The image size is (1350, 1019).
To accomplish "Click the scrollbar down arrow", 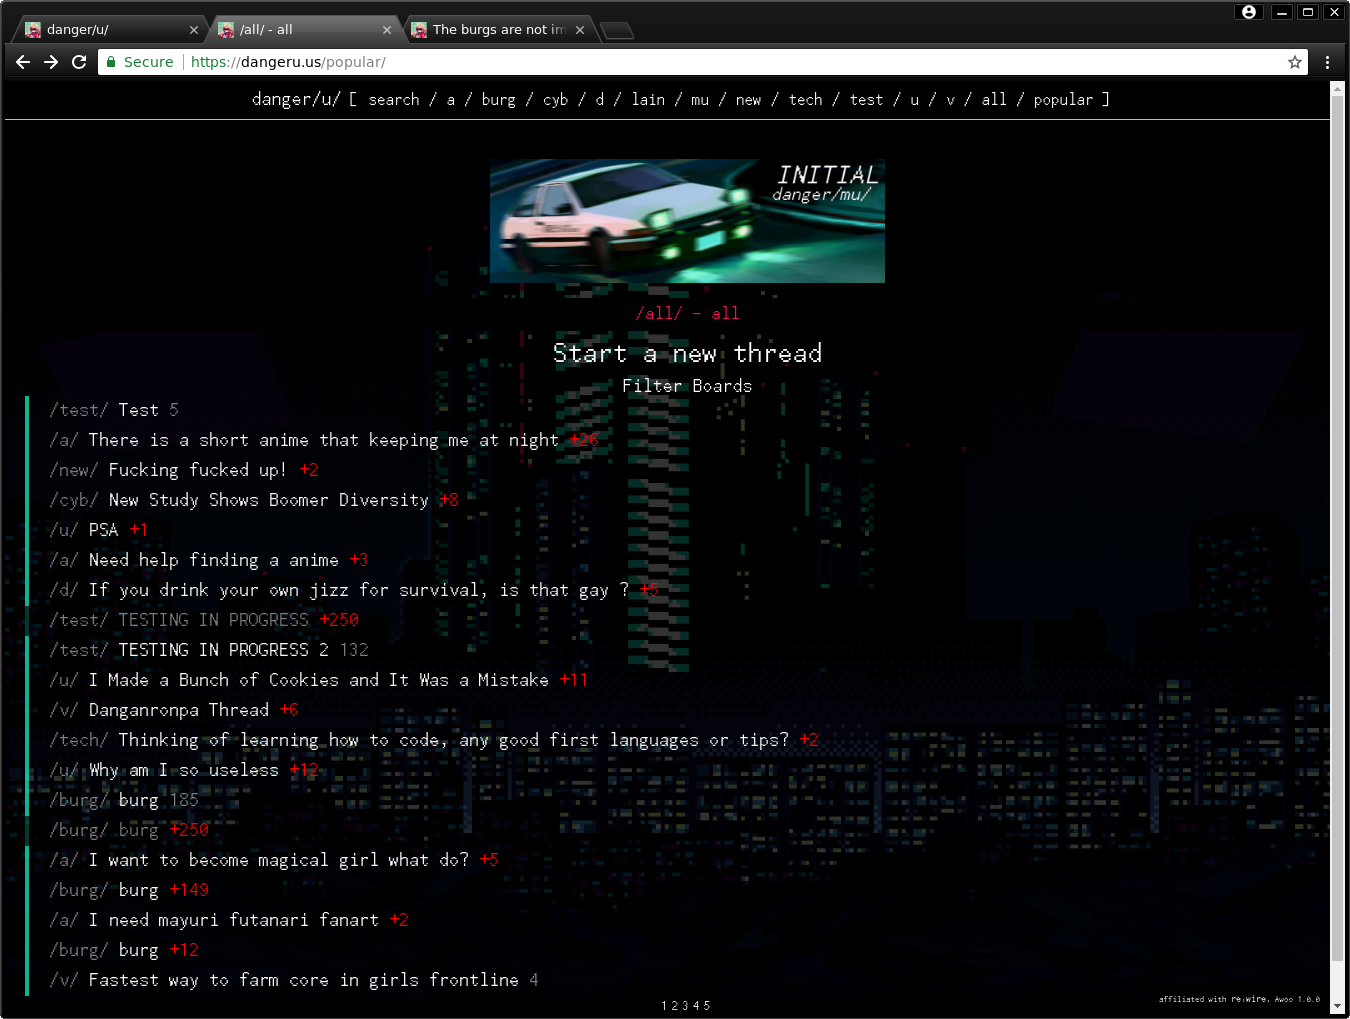I will click(x=1337, y=1005).
